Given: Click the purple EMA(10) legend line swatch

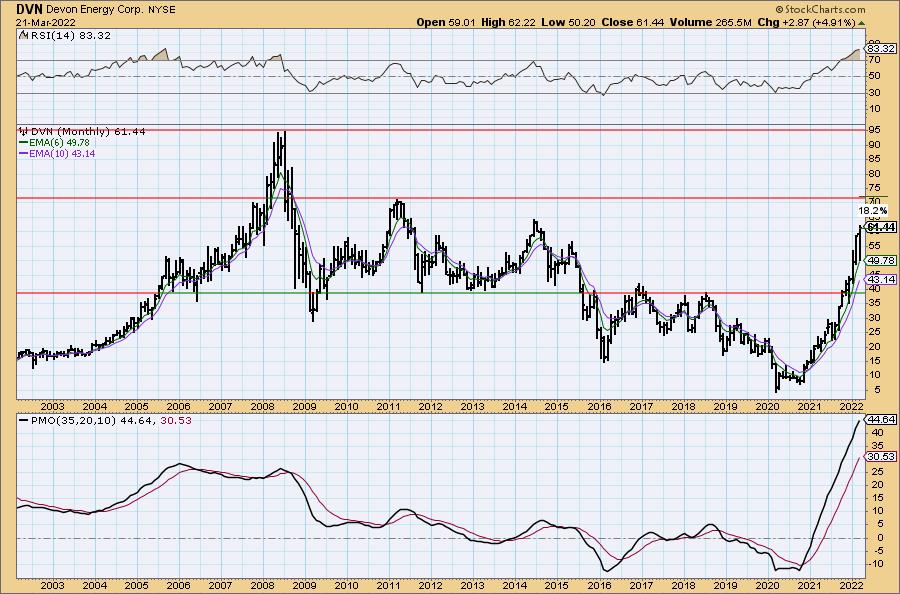Looking at the screenshot, I should [23, 154].
